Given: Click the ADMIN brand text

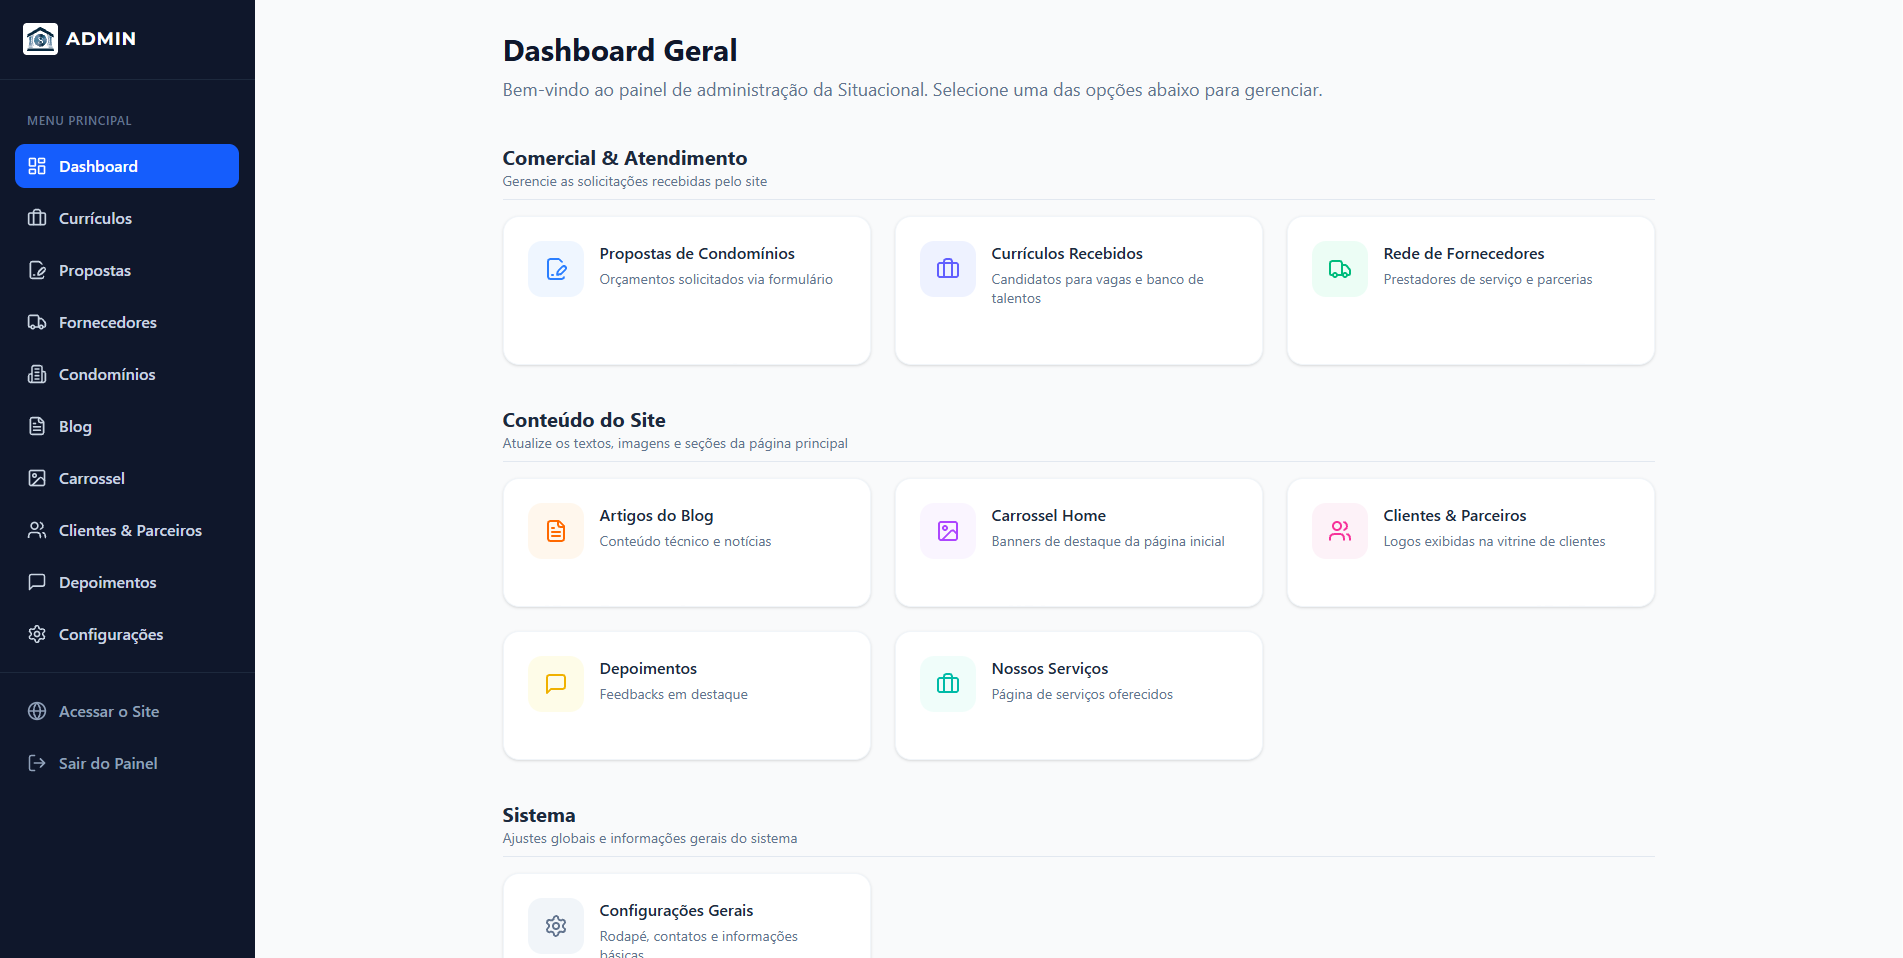Looking at the screenshot, I should pyautogui.click(x=101, y=39).
